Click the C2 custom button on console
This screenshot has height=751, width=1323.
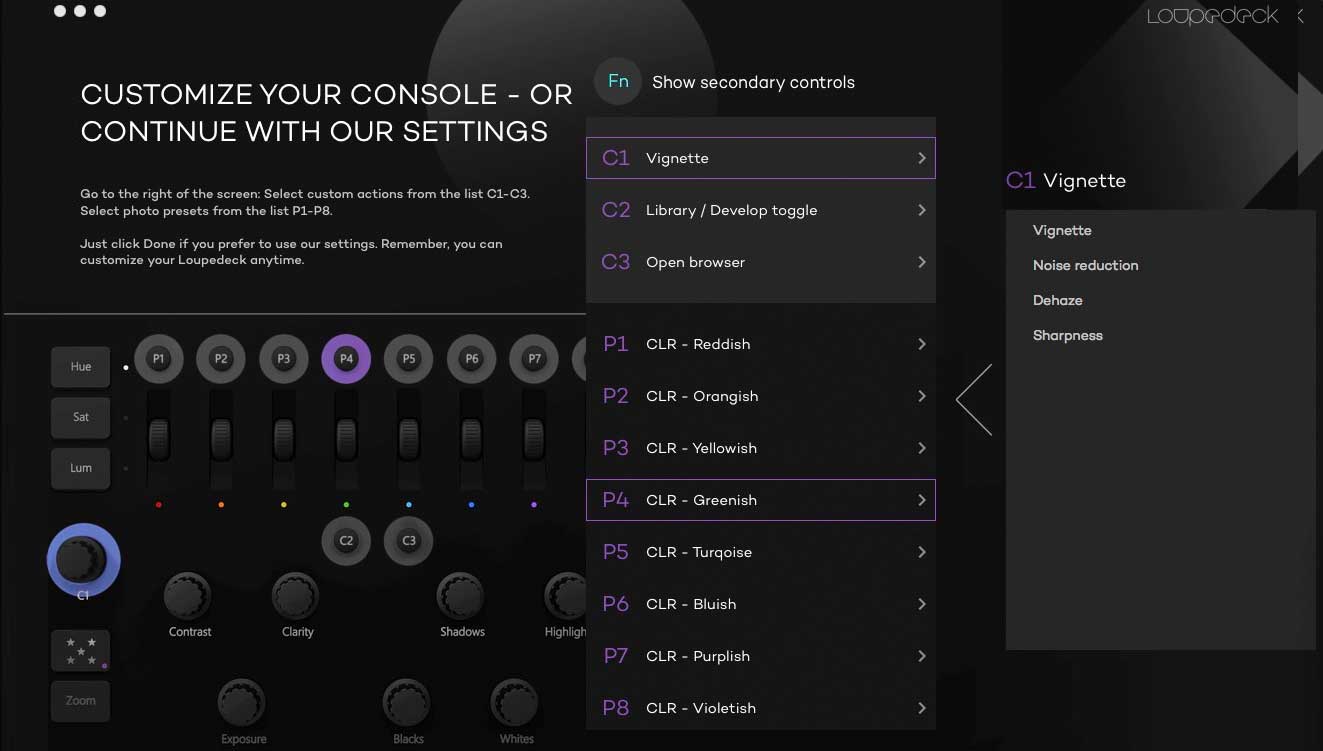(346, 541)
